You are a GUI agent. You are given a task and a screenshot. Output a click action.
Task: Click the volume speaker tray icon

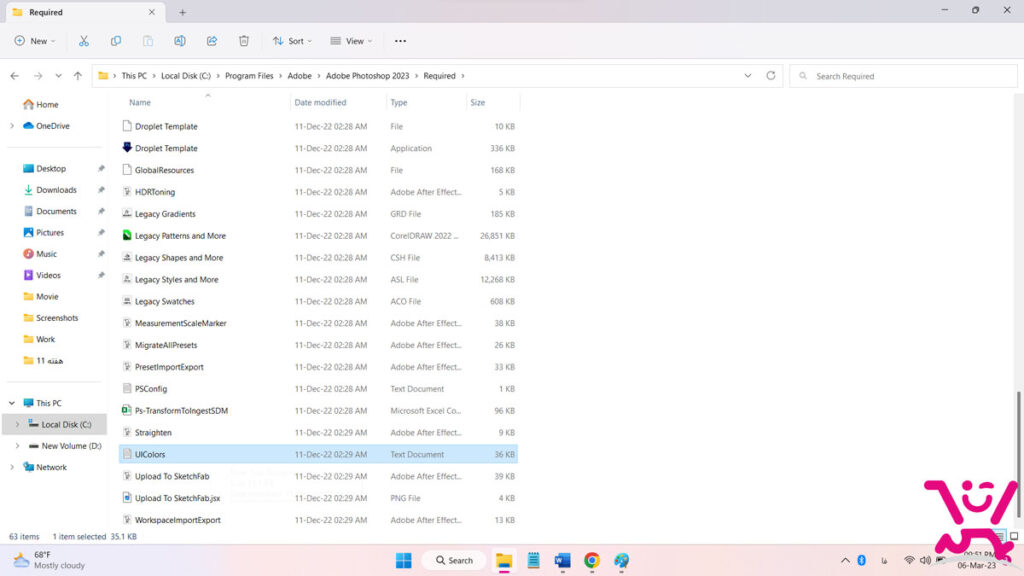click(925, 560)
